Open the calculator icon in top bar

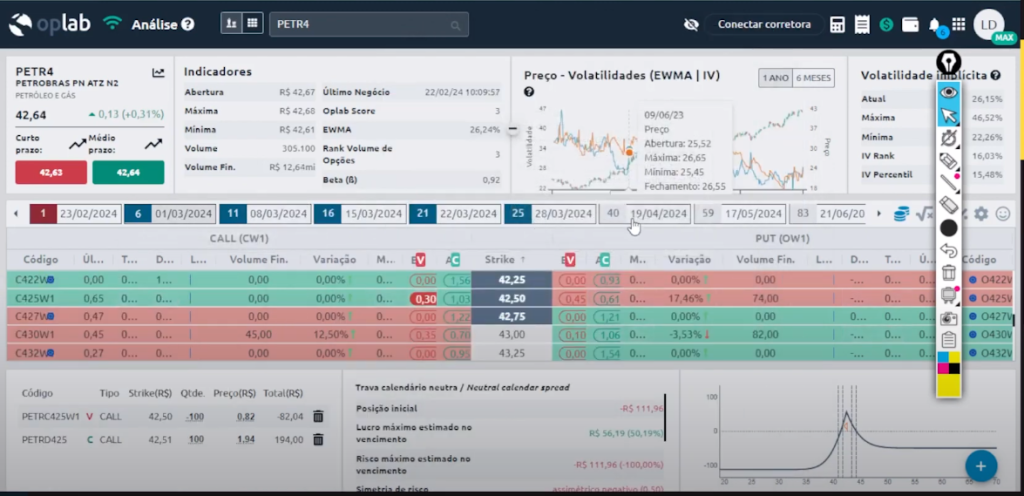tap(837, 25)
